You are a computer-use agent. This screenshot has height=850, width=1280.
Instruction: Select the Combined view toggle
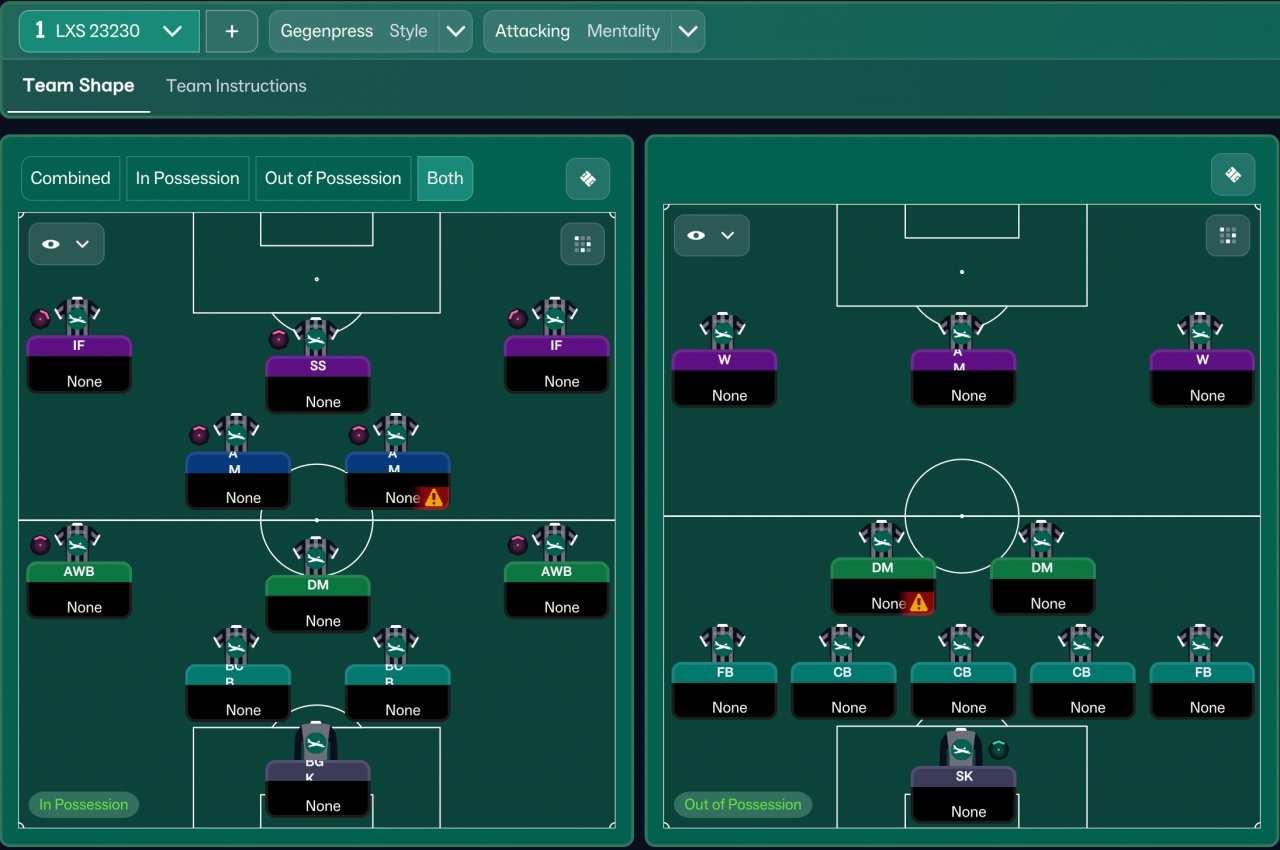70,178
